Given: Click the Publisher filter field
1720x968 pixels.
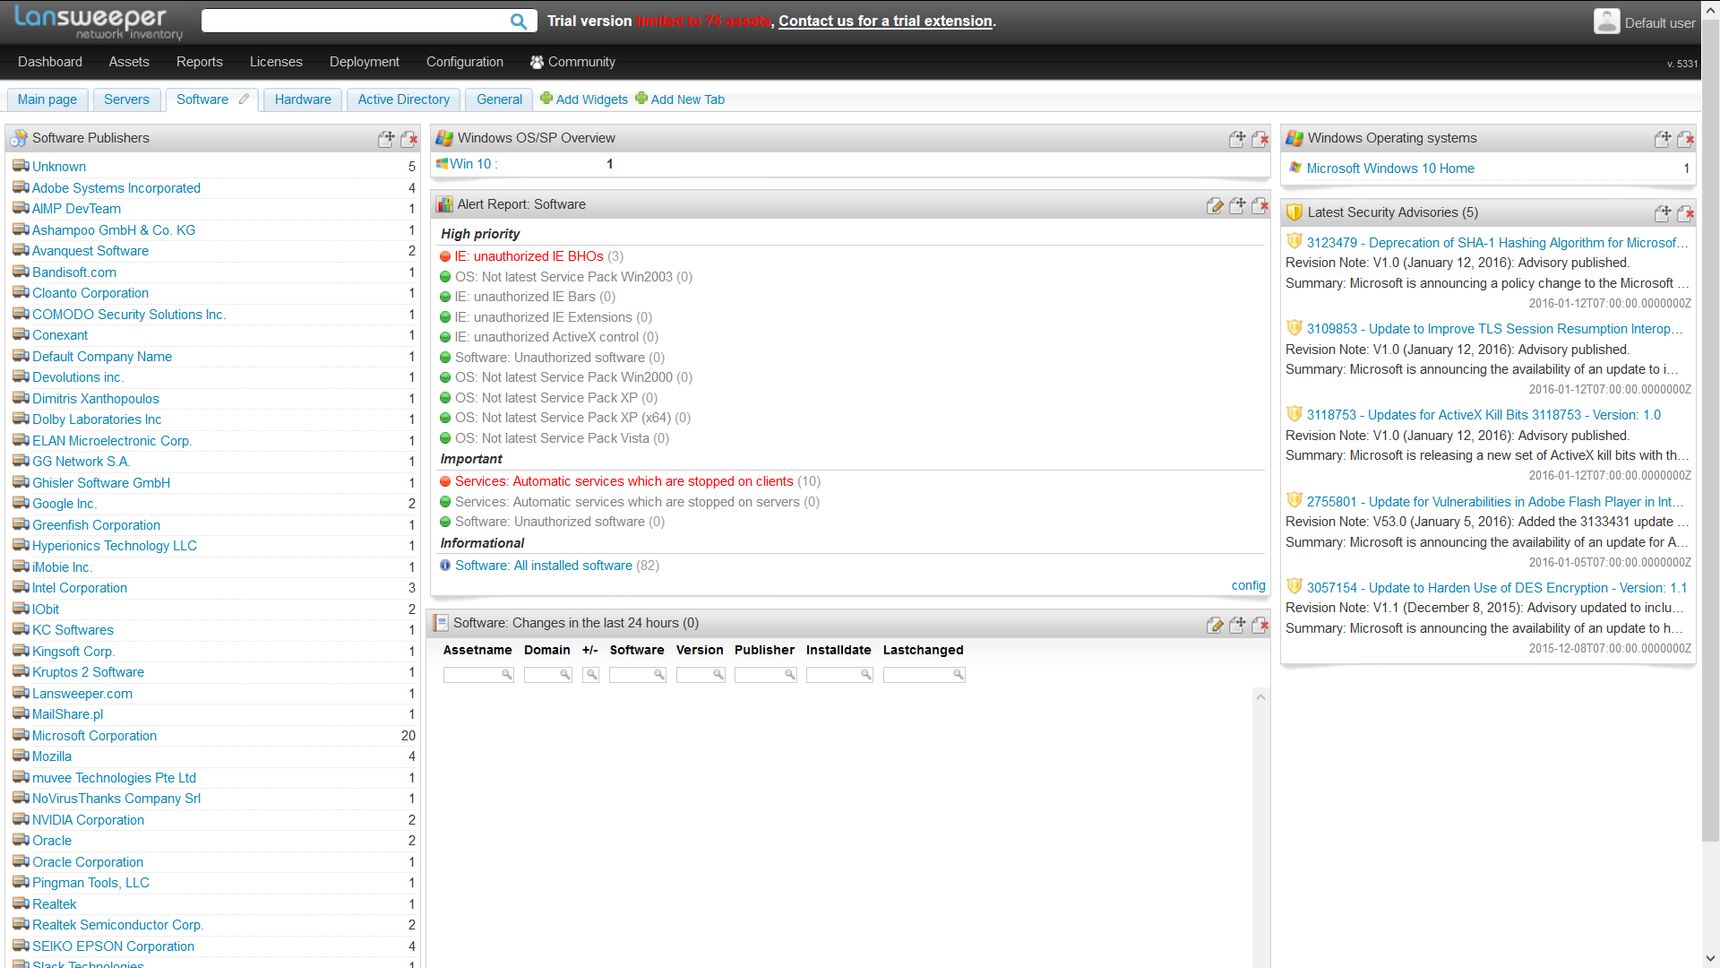Looking at the screenshot, I should tap(765, 675).
